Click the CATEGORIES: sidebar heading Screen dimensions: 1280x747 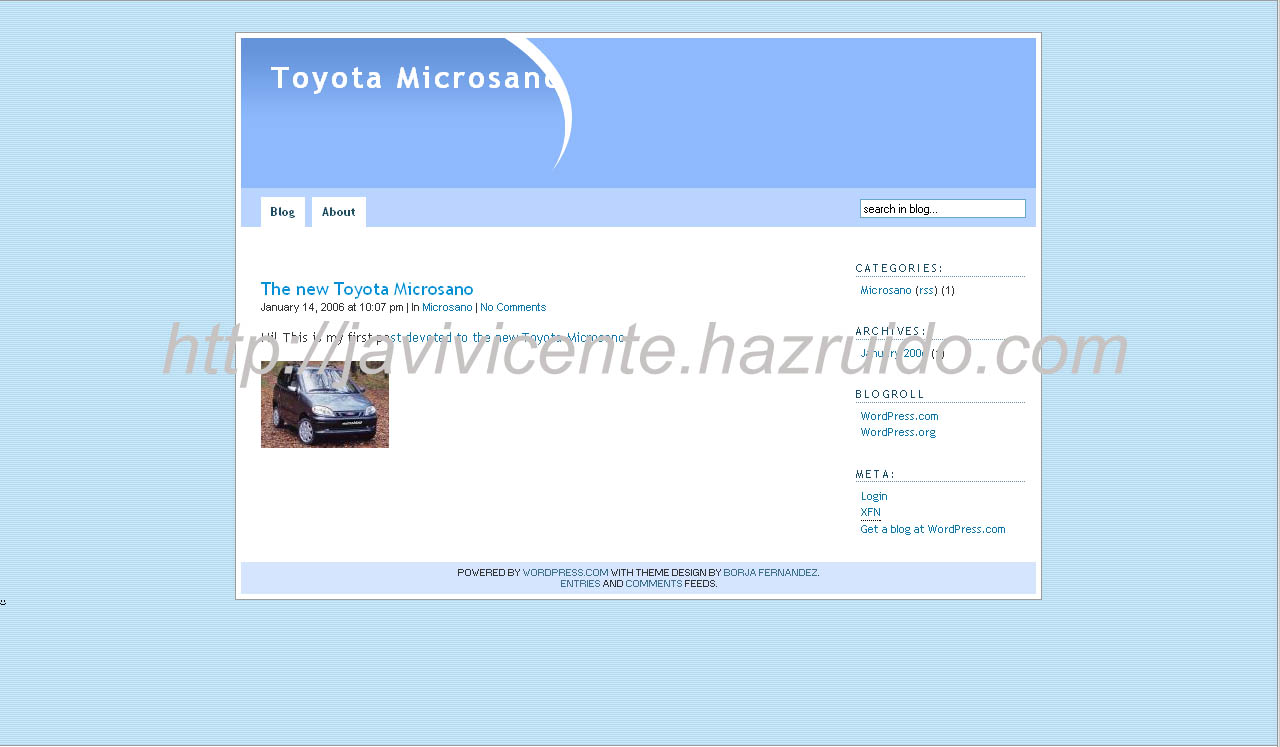click(x=900, y=268)
